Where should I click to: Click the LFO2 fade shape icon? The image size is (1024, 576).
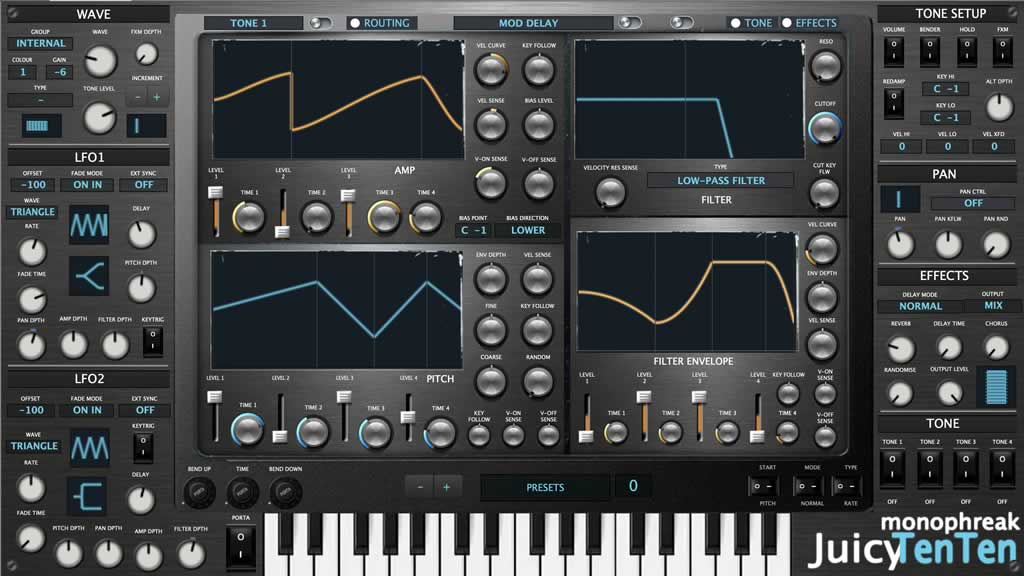pyautogui.click(x=88, y=496)
